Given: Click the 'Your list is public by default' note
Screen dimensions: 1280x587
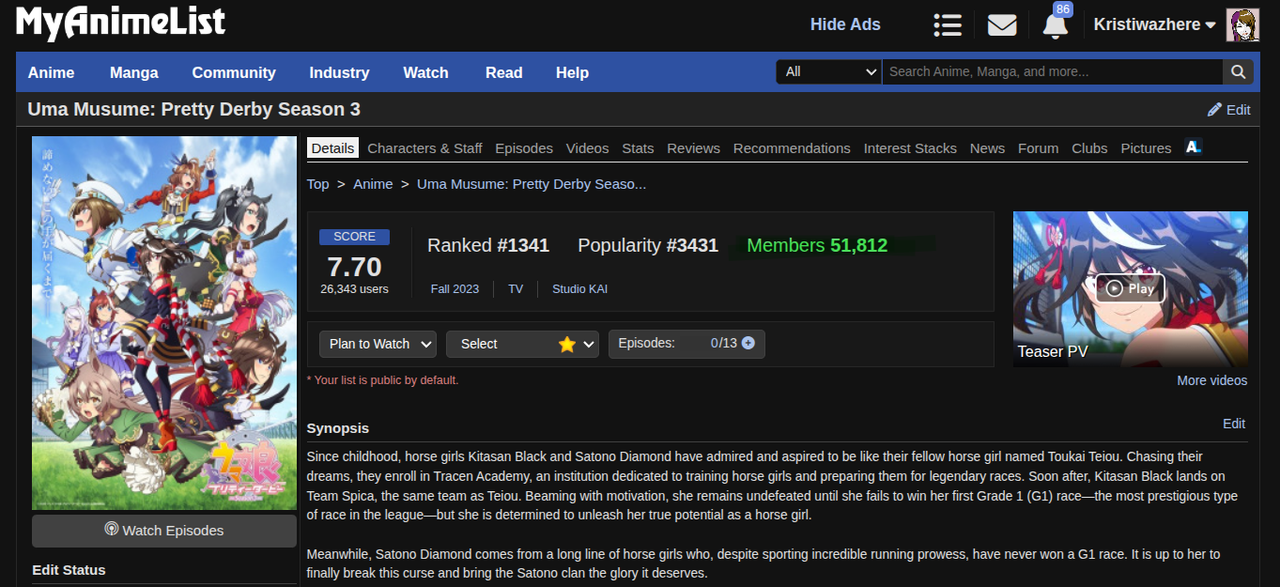Looking at the screenshot, I should pyautogui.click(x=383, y=380).
